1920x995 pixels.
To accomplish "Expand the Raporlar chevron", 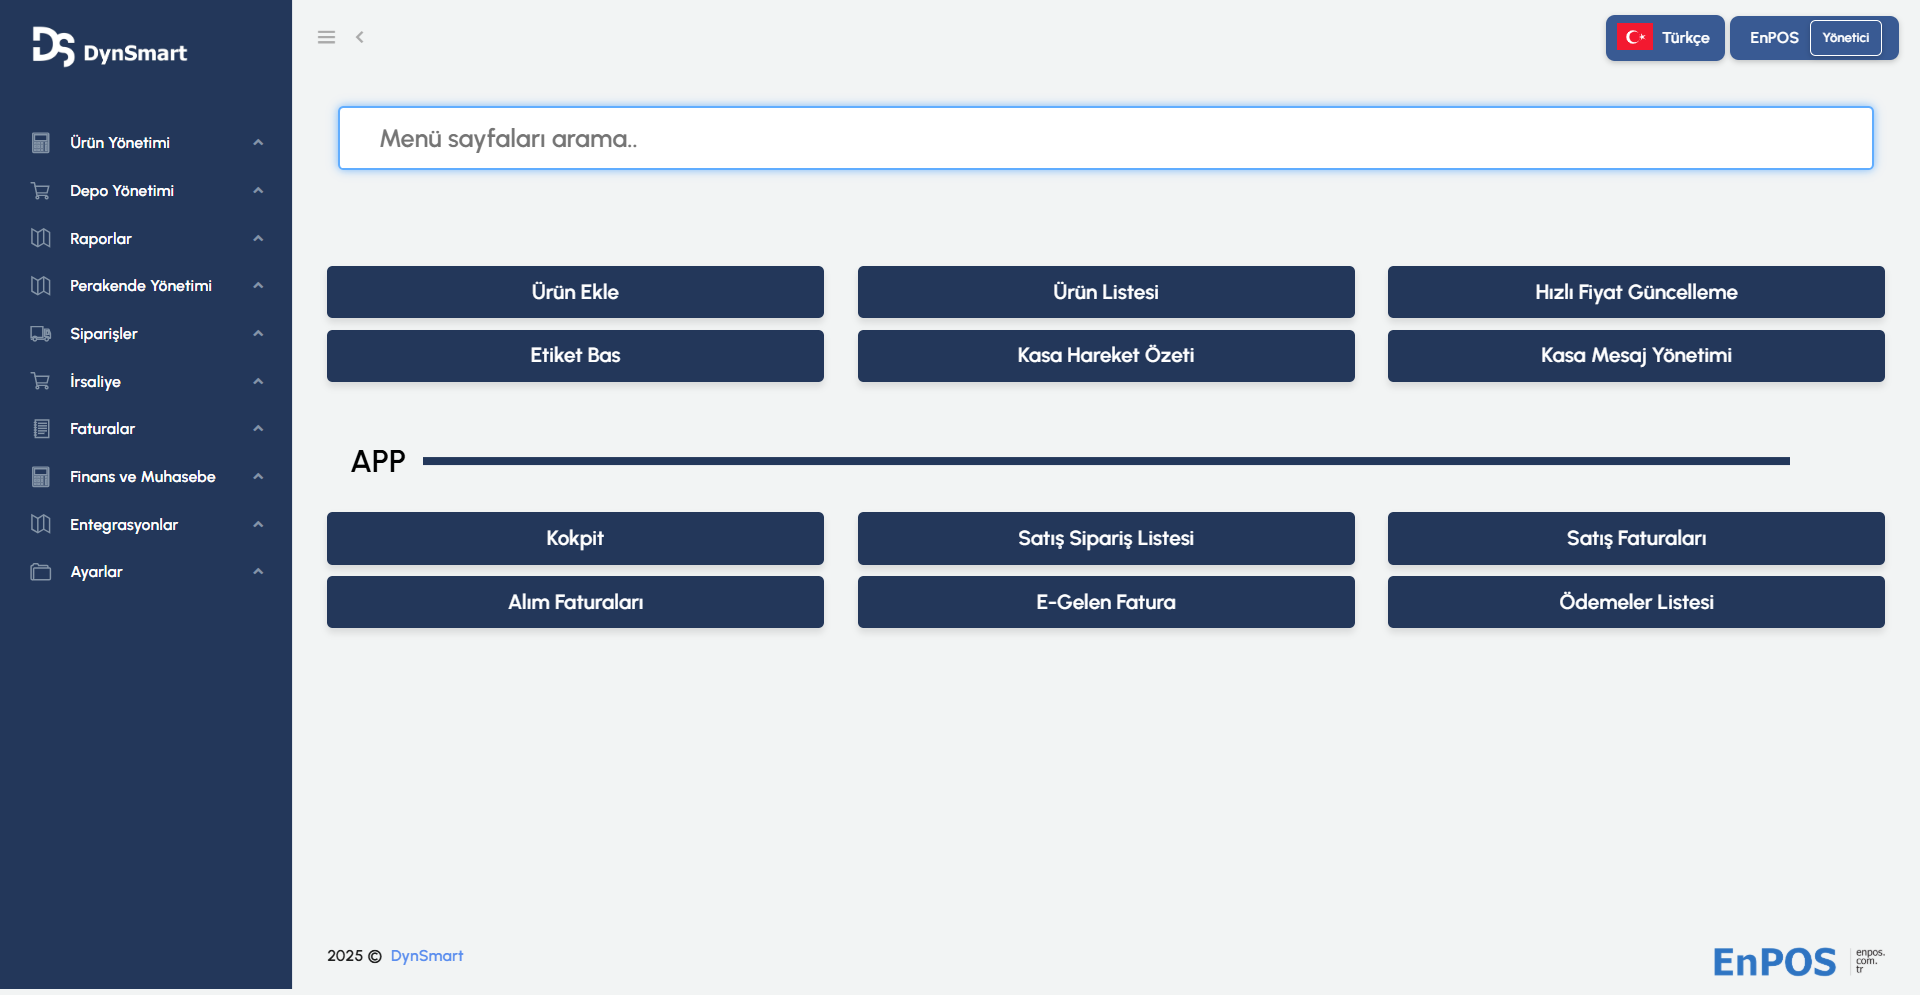I will point(258,239).
